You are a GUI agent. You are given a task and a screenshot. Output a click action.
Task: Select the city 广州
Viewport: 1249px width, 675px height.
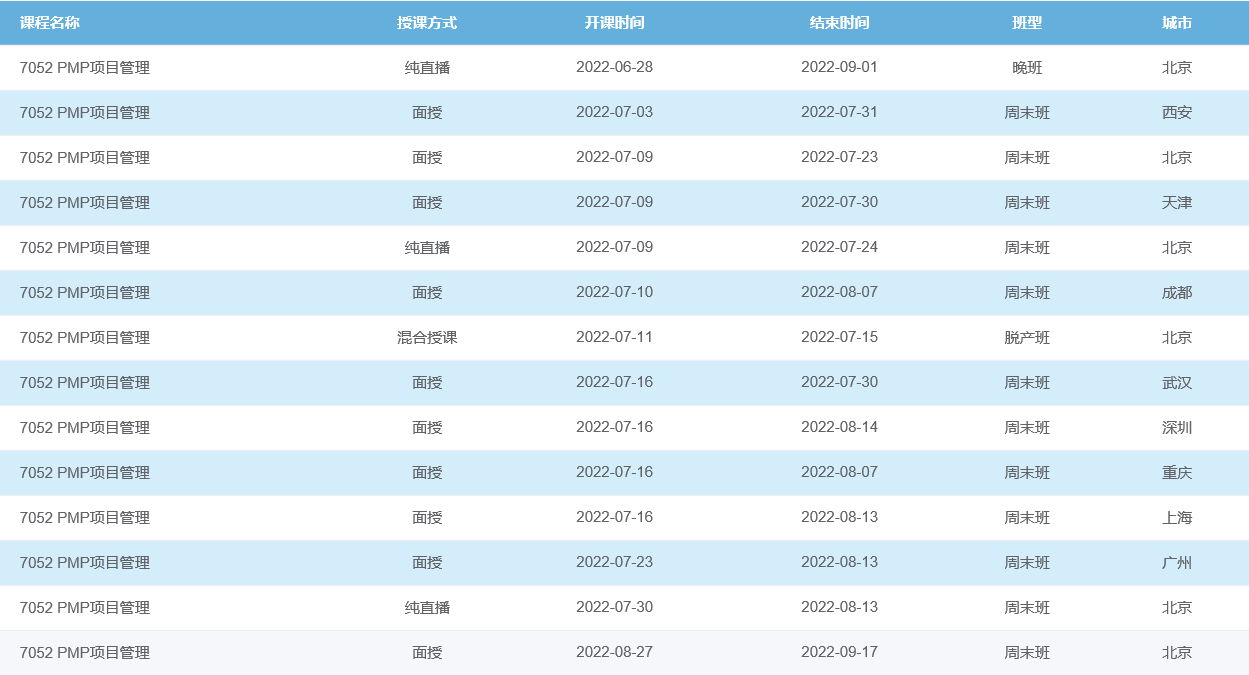[1177, 563]
